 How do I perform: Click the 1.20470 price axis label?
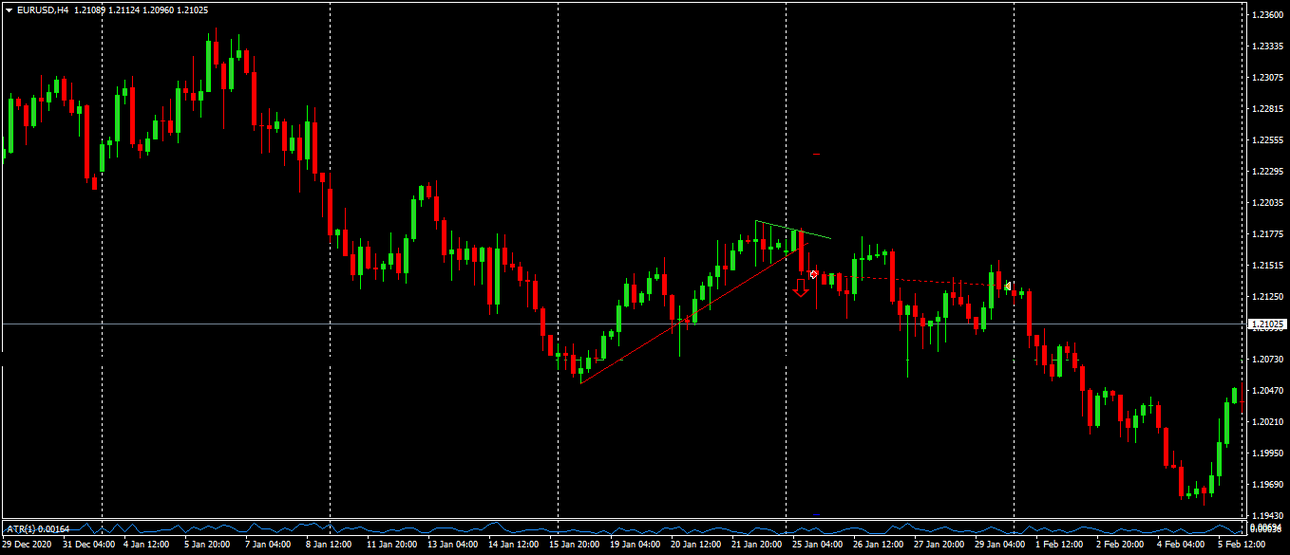click(1267, 390)
